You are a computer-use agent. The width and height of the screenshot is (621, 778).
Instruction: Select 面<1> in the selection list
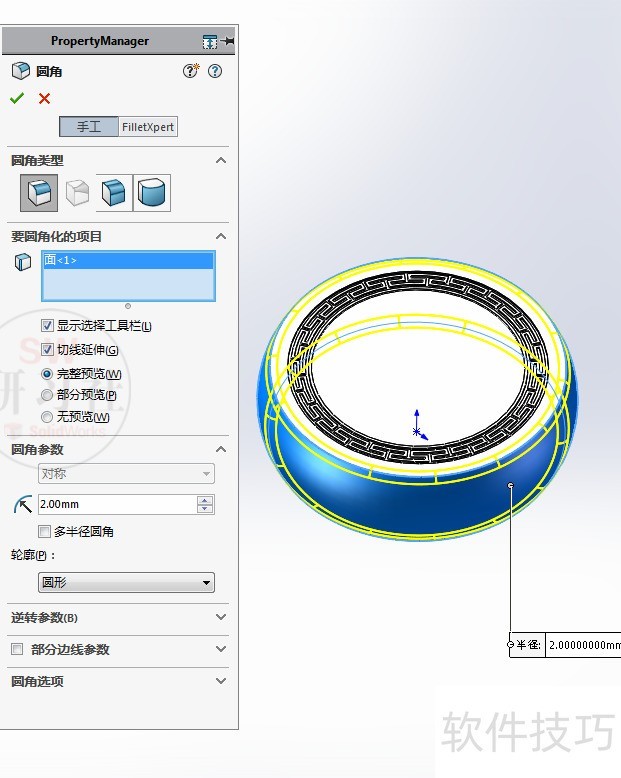coord(128,260)
